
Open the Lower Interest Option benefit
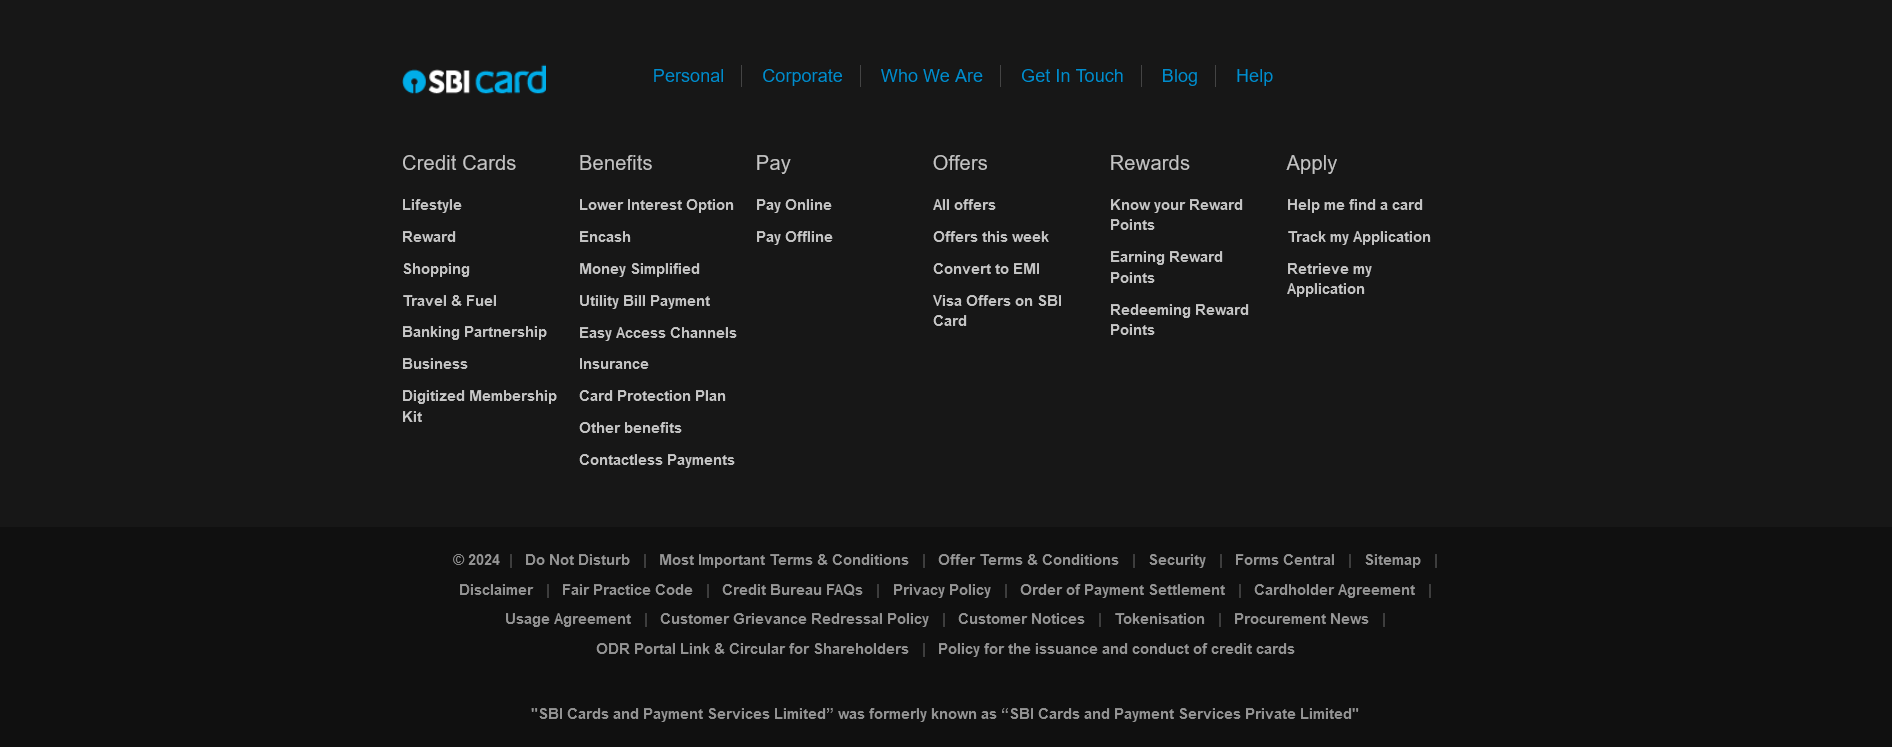656,205
